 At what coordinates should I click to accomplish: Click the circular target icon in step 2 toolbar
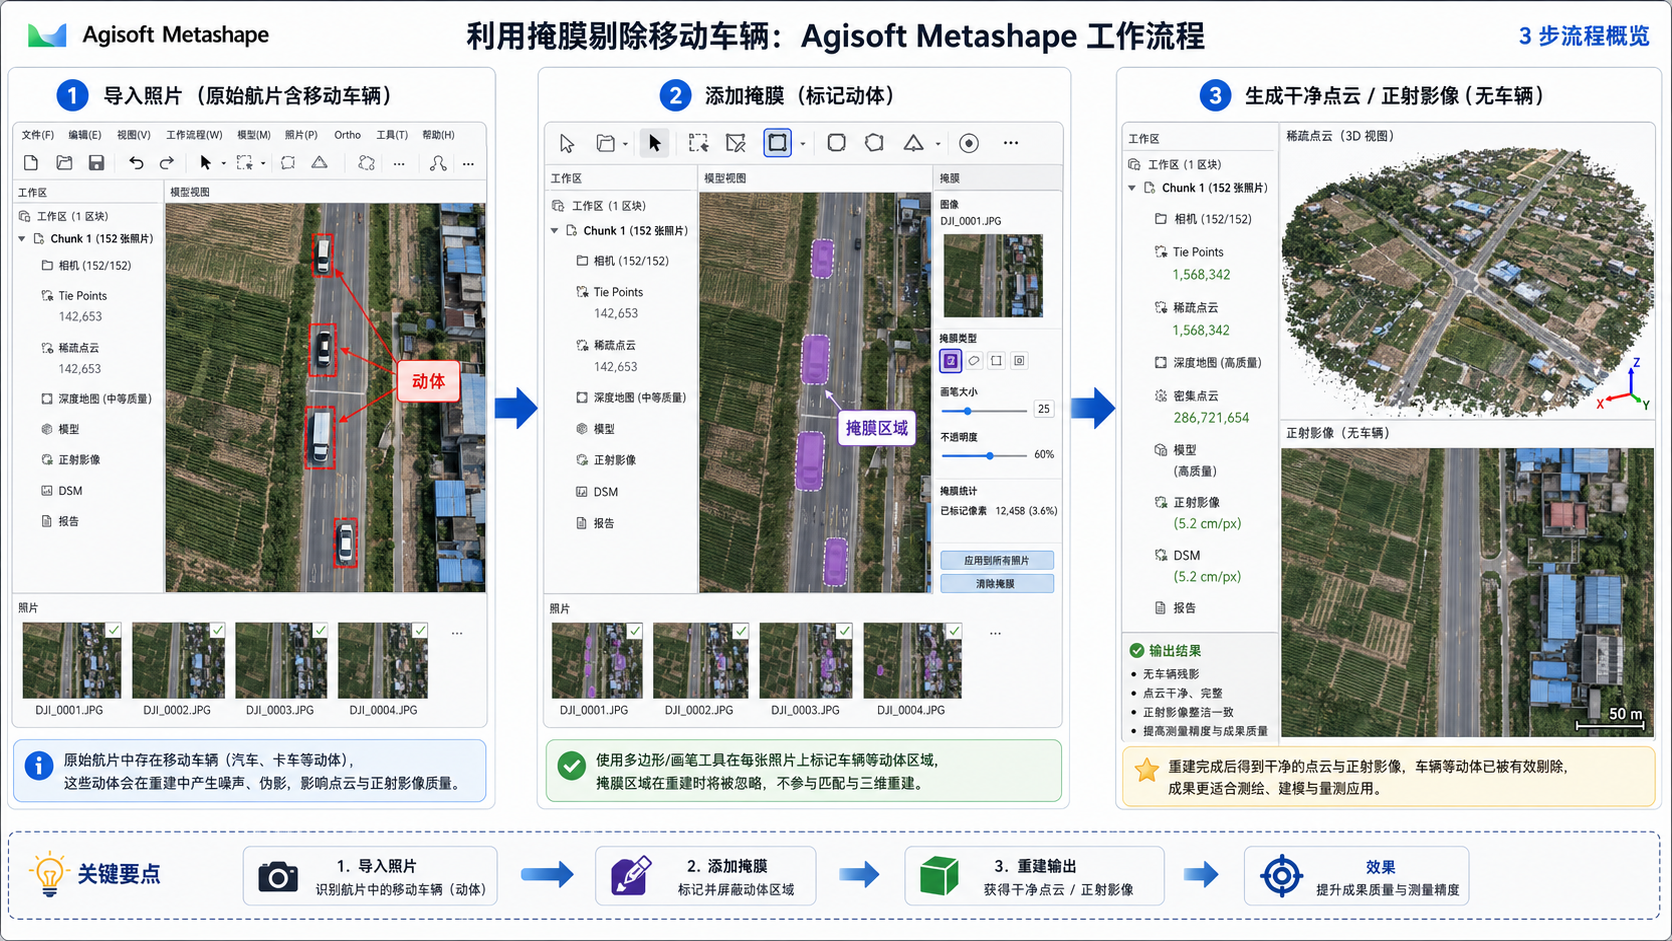[968, 143]
